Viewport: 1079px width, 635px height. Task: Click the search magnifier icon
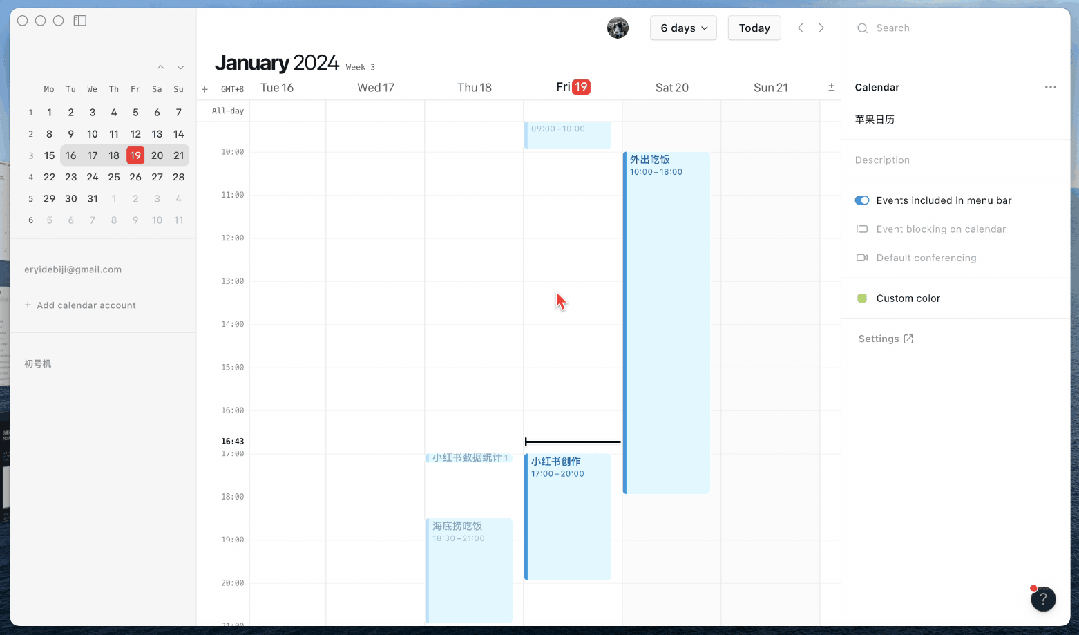click(862, 28)
